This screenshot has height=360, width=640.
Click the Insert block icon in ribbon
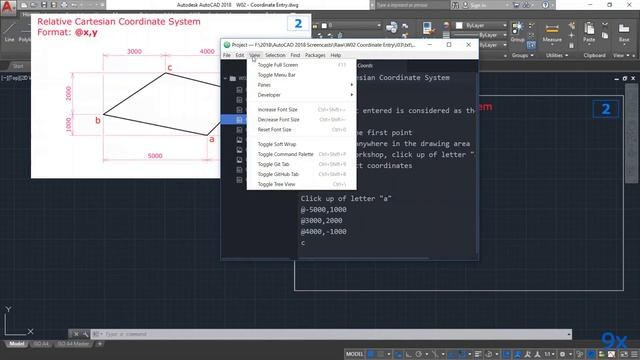(x=391, y=27)
